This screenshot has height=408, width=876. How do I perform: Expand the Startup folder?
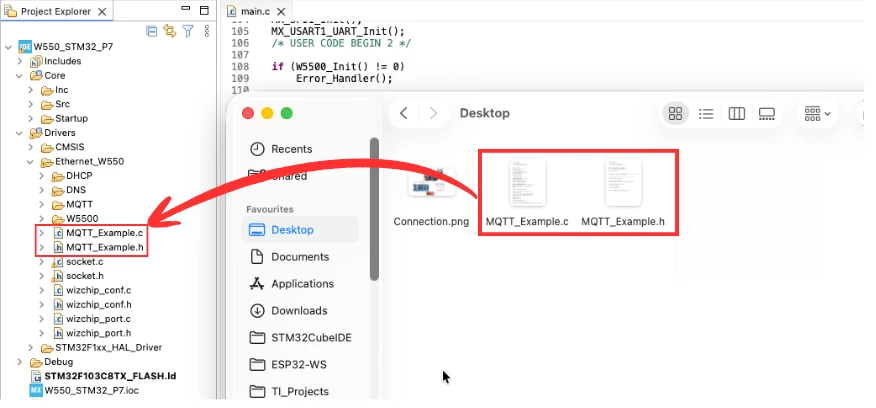31,119
